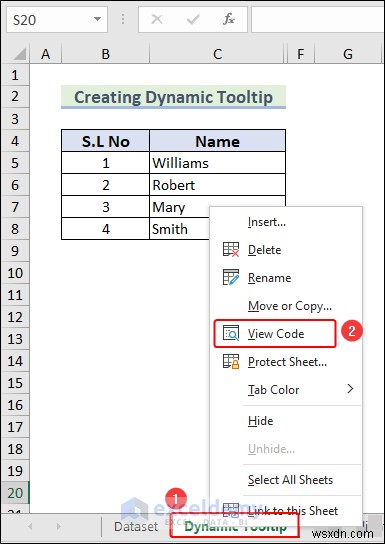Click the Robert name cell
Viewport: 385px width, 544px height.
pos(217,185)
